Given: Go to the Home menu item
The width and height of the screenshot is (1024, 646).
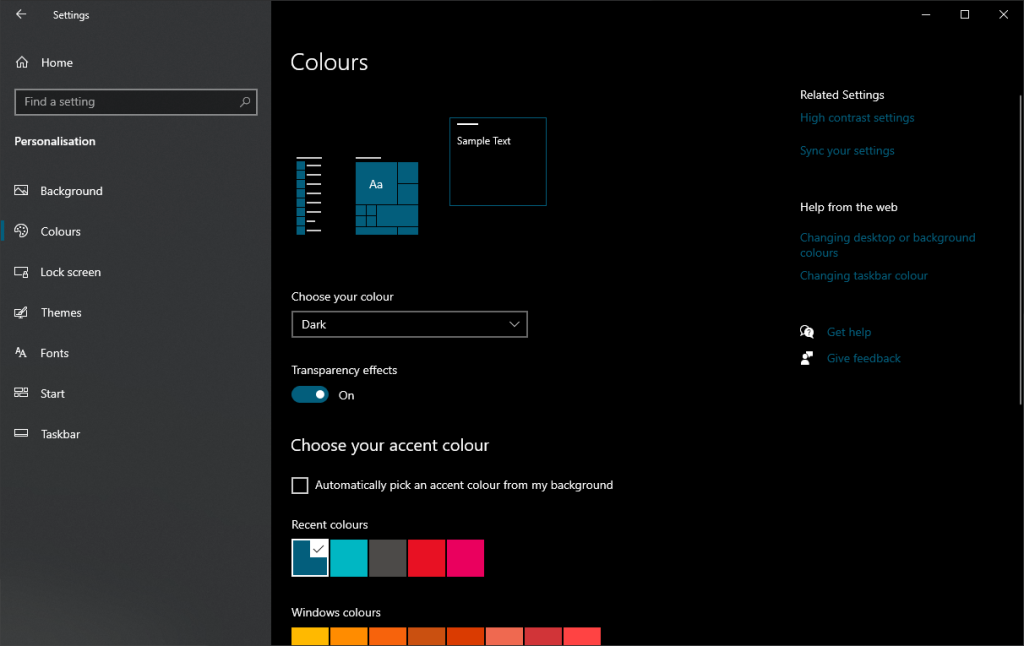Looking at the screenshot, I should point(47,62).
